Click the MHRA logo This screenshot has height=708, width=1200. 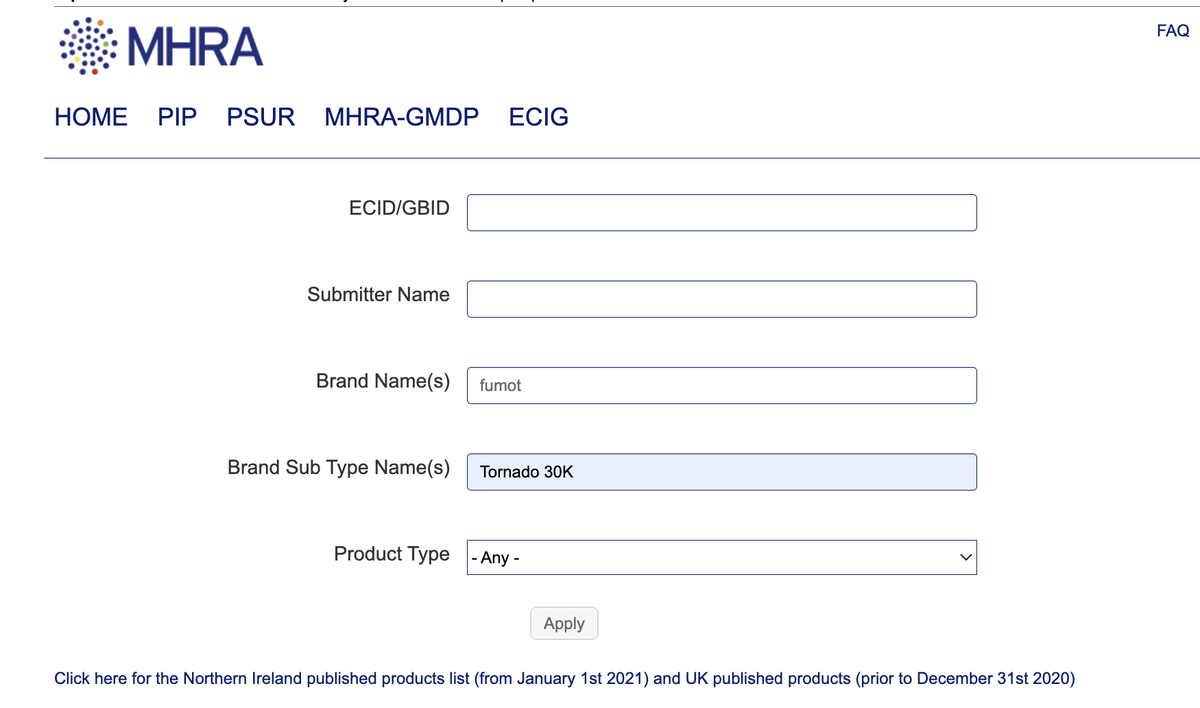pyautogui.click(x=161, y=46)
